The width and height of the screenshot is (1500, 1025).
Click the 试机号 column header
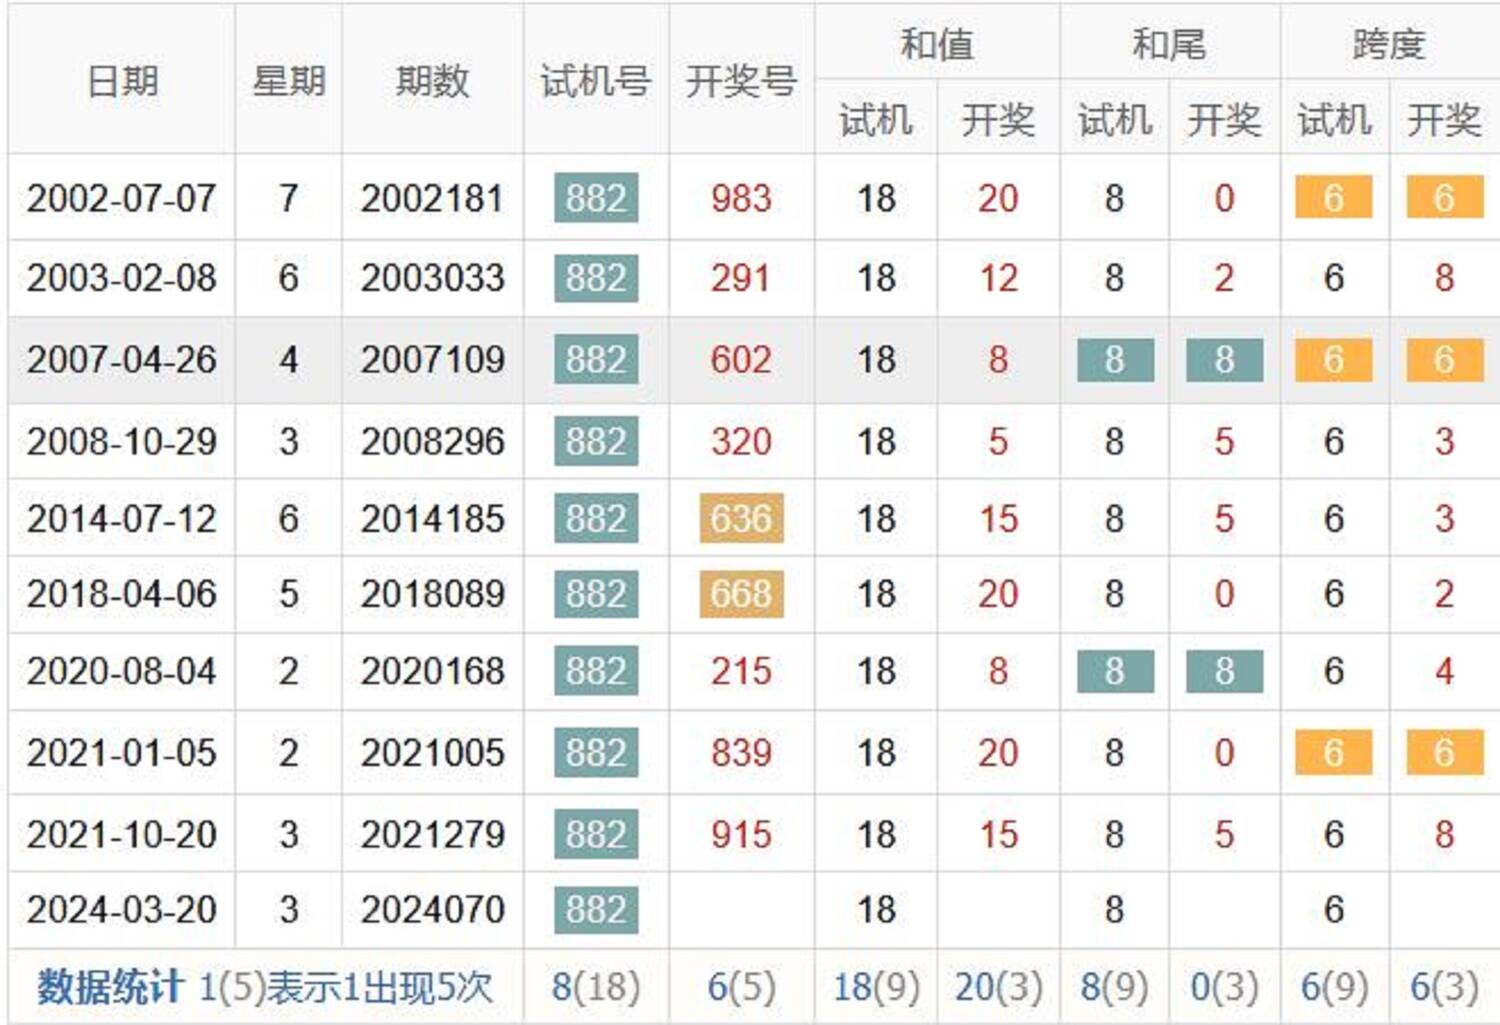pyautogui.click(x=596, y=81)
